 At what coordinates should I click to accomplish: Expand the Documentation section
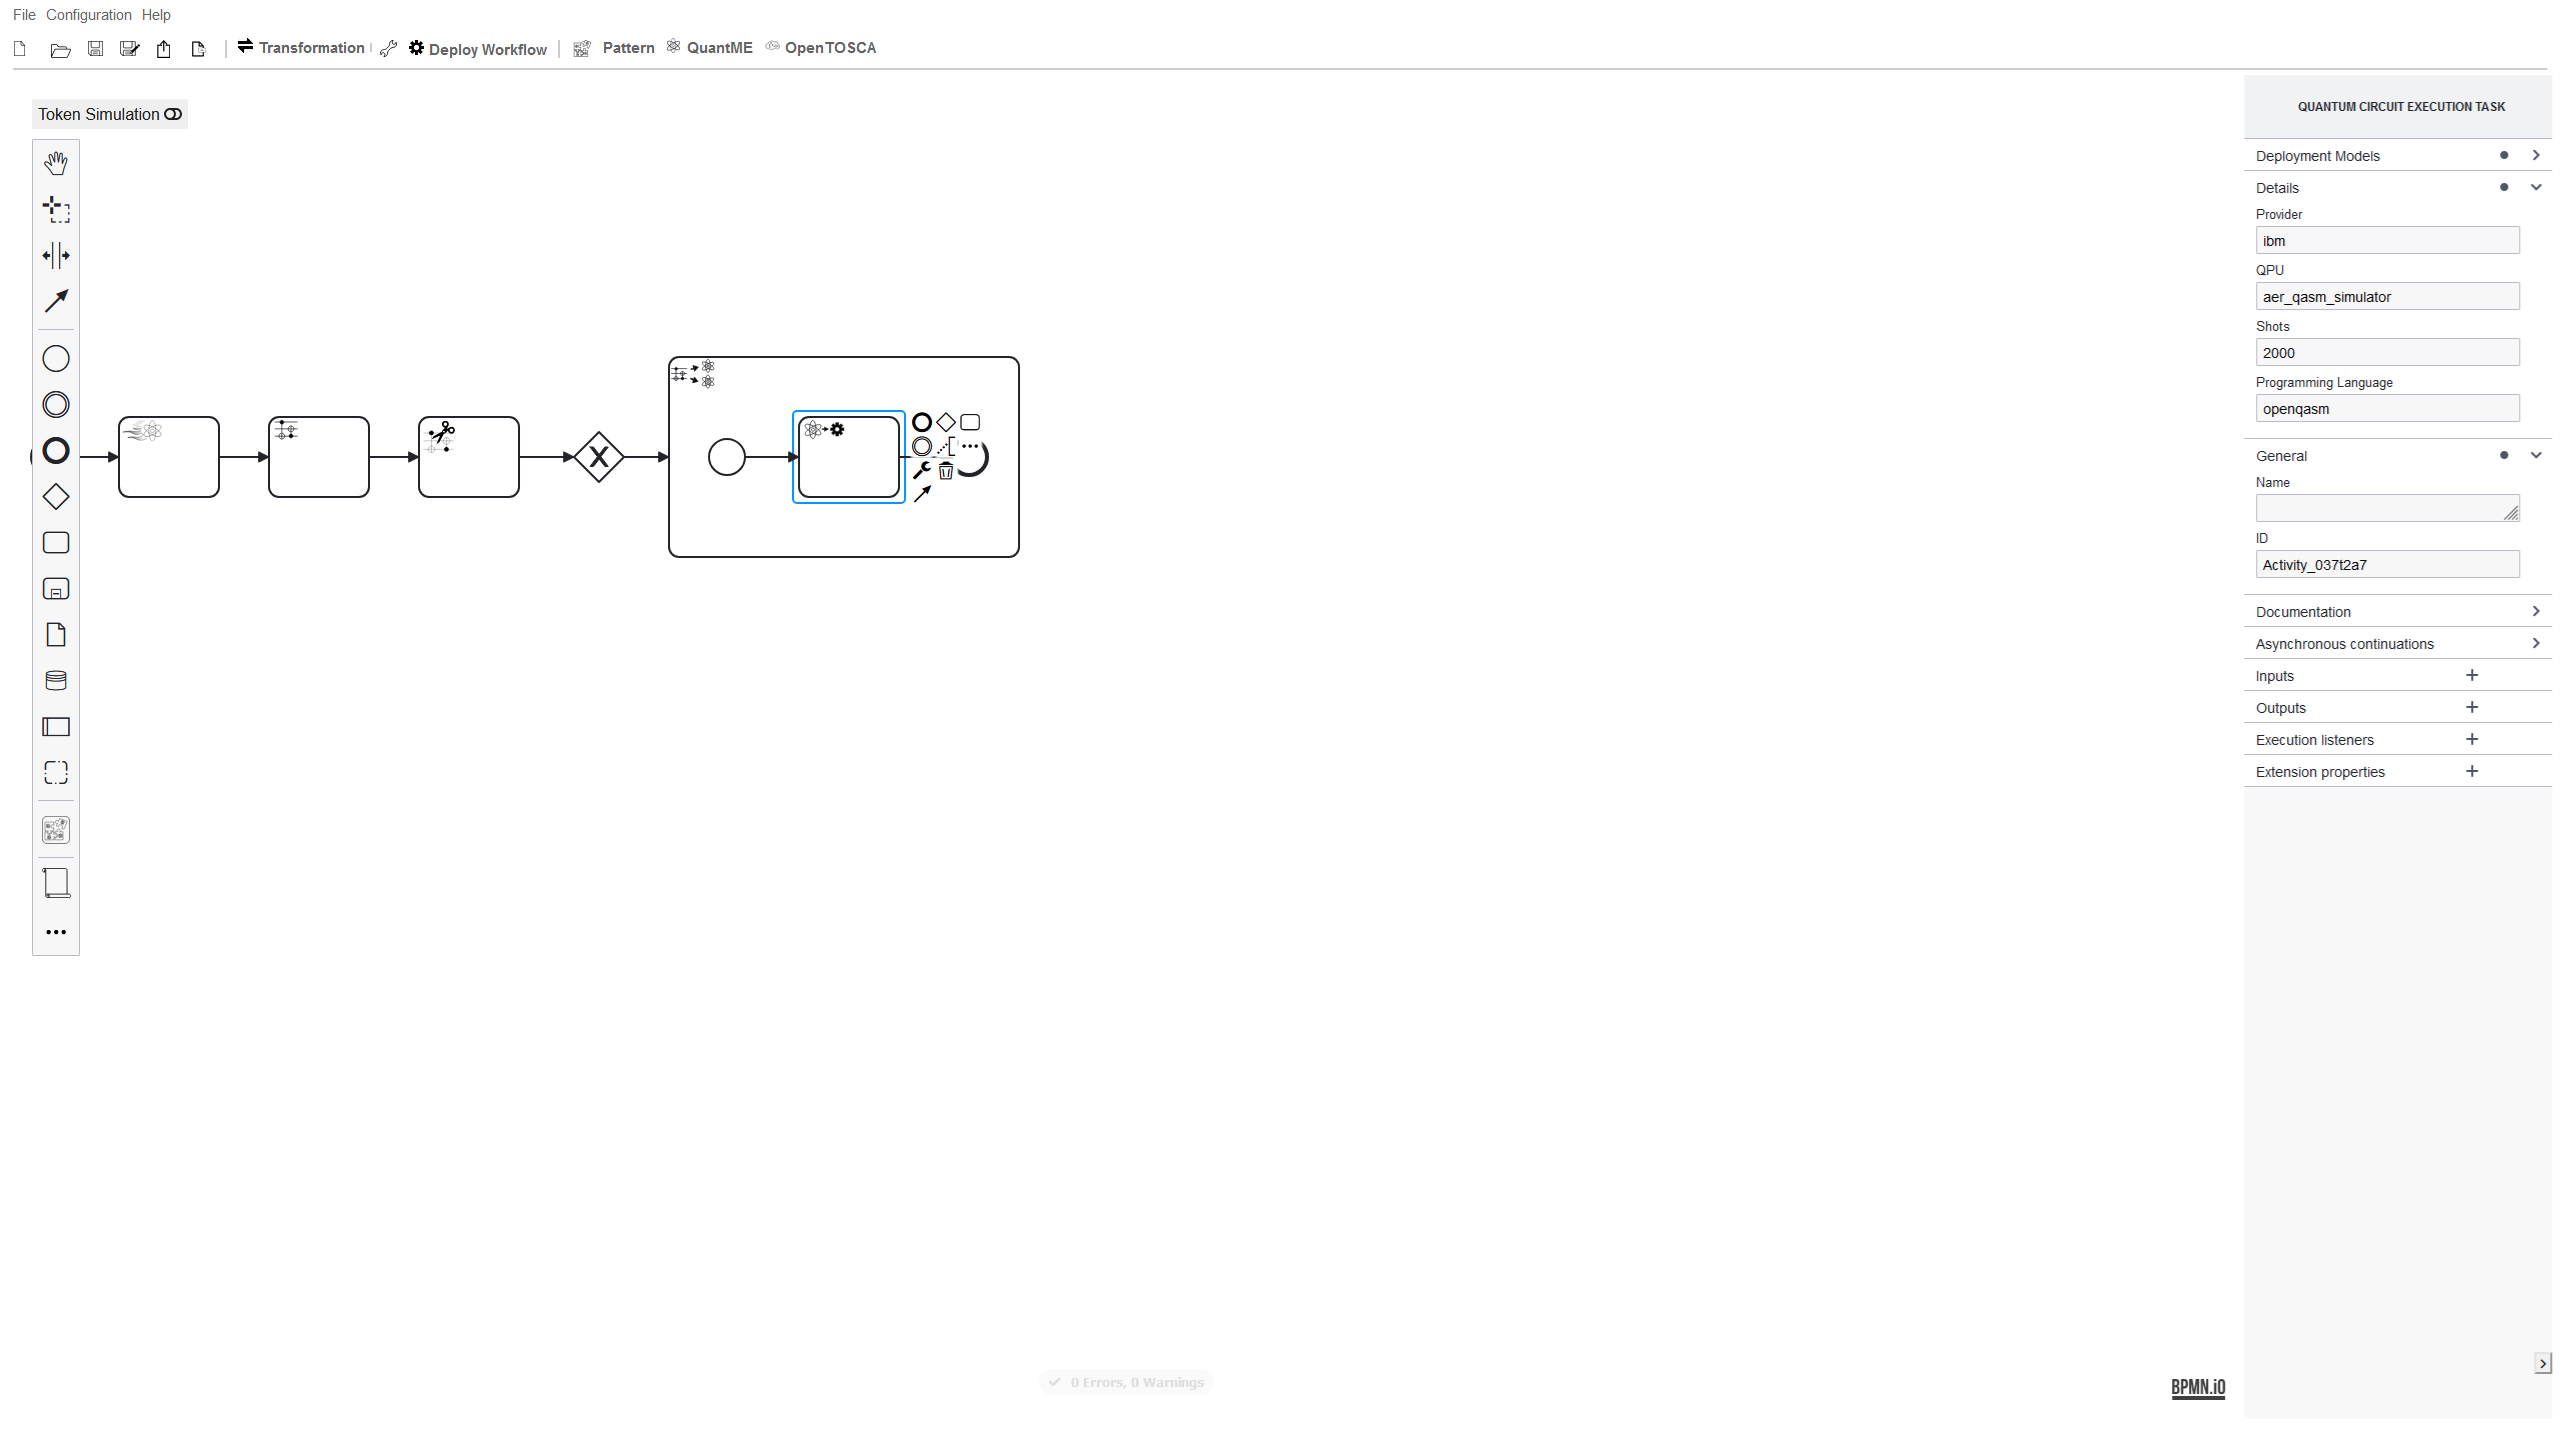(2537, 612)
